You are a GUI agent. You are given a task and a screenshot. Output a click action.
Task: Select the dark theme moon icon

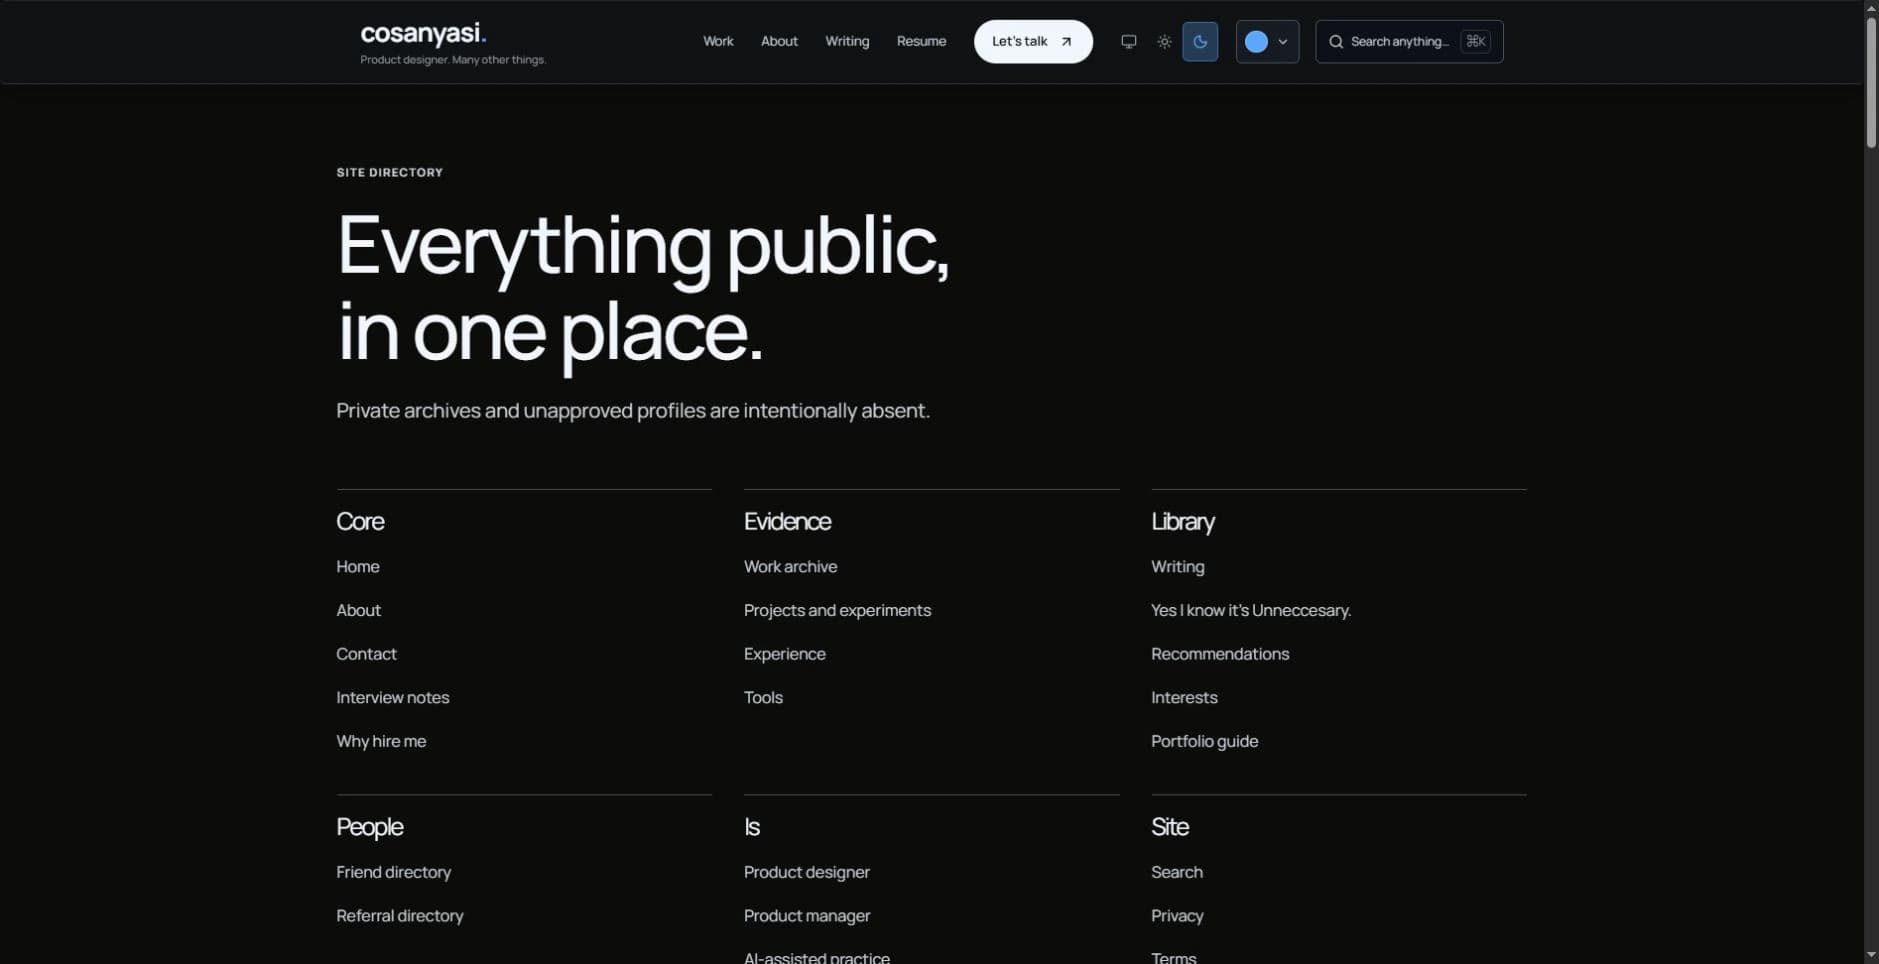(x=1200, y=42)
